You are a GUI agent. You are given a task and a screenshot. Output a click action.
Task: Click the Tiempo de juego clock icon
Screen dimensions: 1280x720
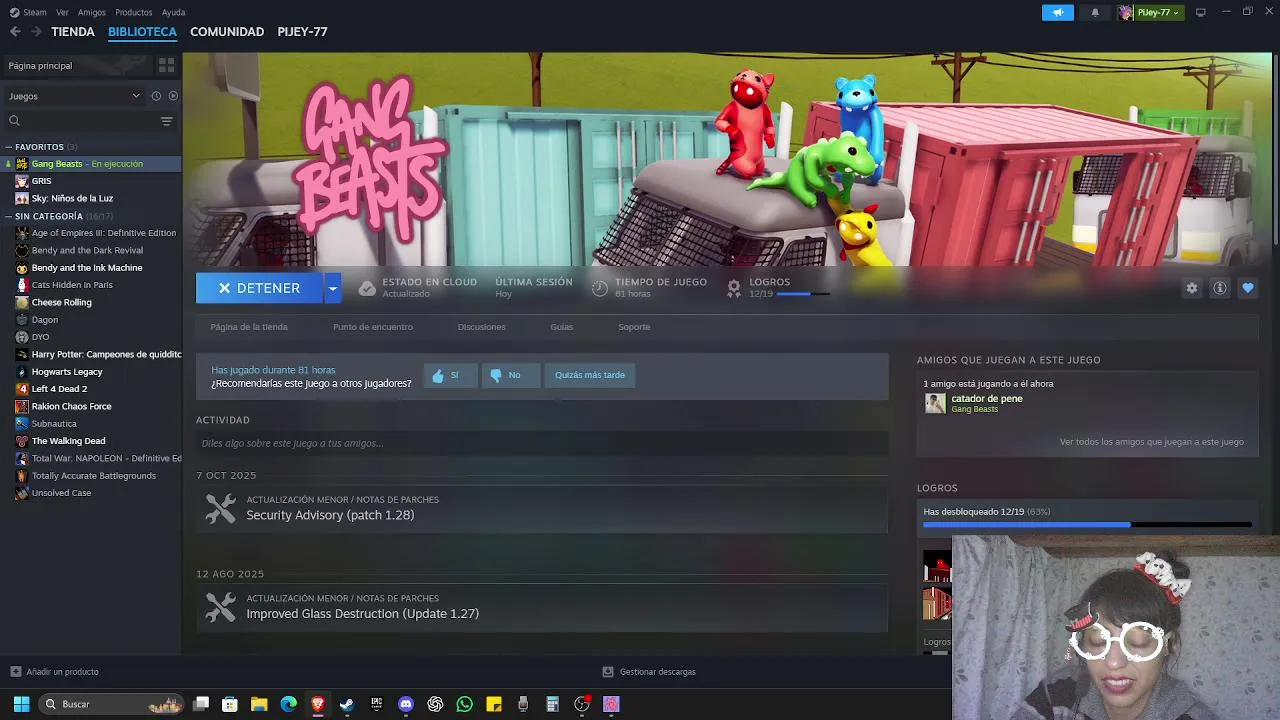[600, 288]
